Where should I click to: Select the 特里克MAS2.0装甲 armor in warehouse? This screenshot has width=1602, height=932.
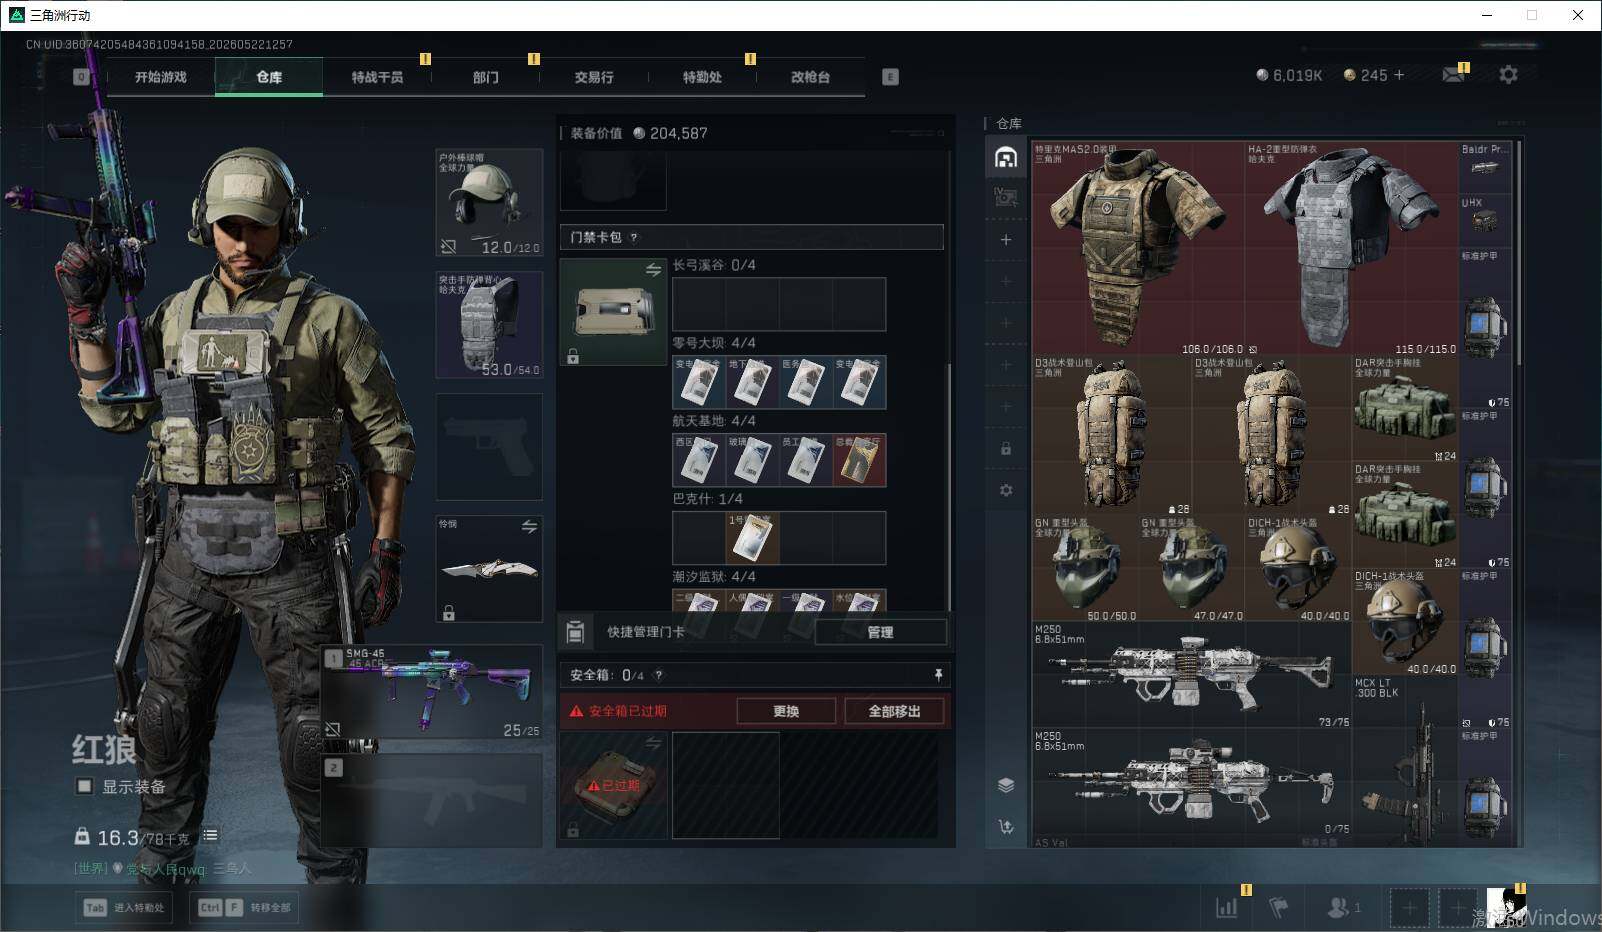1138,249
